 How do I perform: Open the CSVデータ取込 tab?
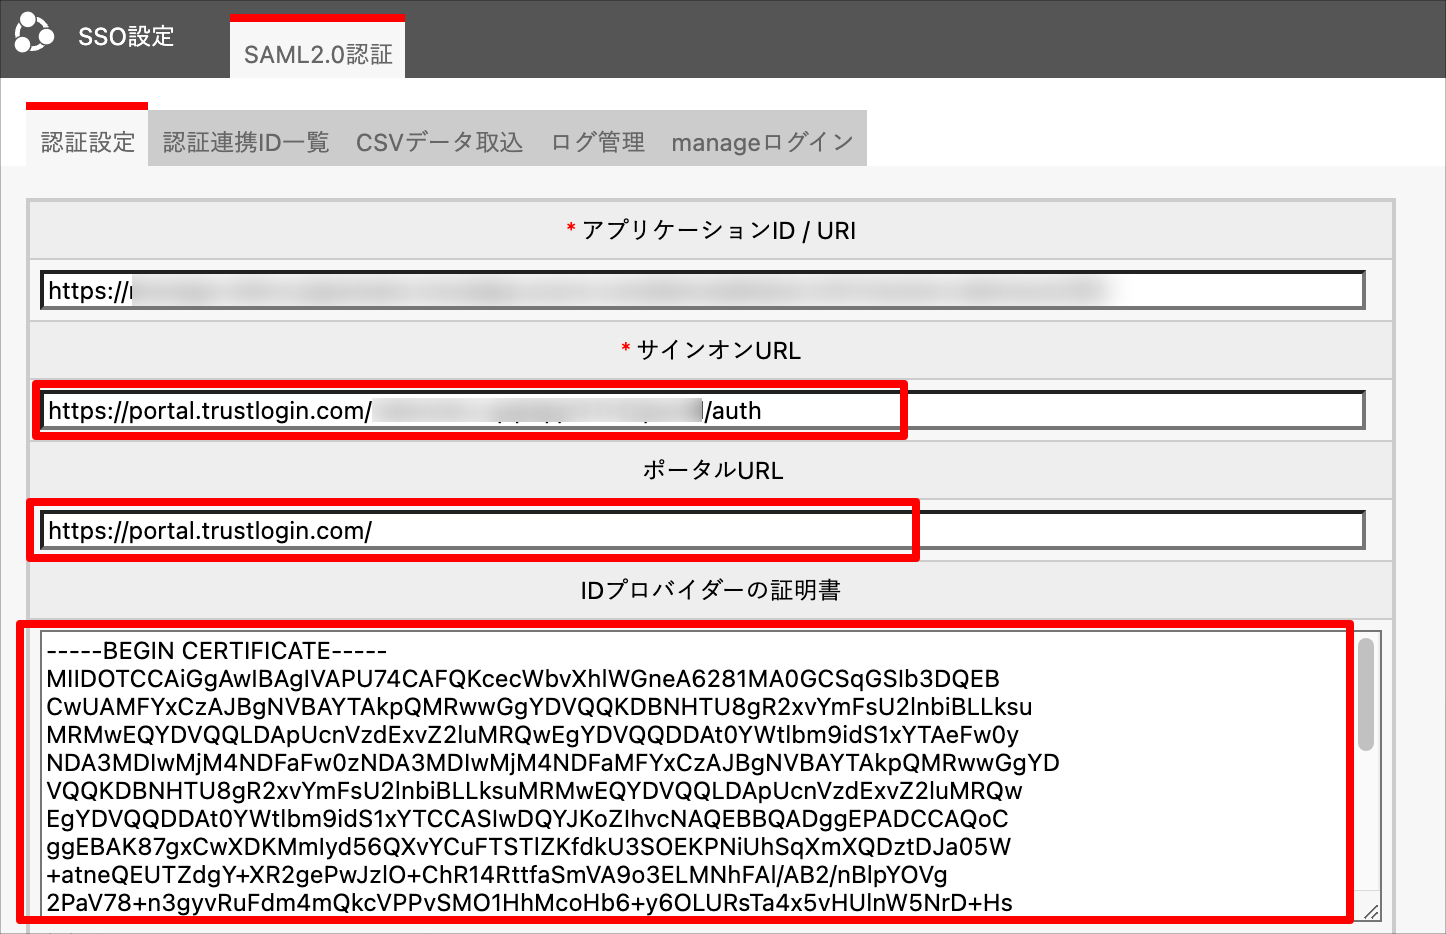coord(439,142)
